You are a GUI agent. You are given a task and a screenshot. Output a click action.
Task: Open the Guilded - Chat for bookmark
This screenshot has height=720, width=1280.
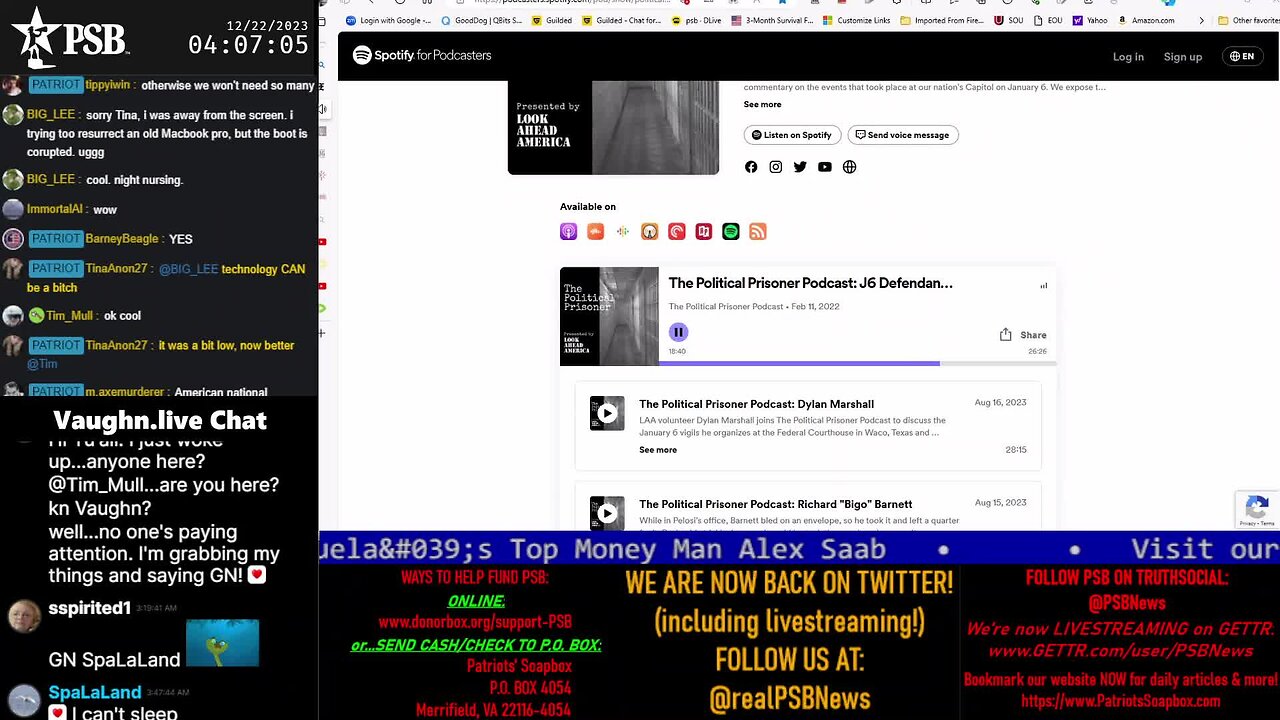pyautogui.click(x=621, y=20)
